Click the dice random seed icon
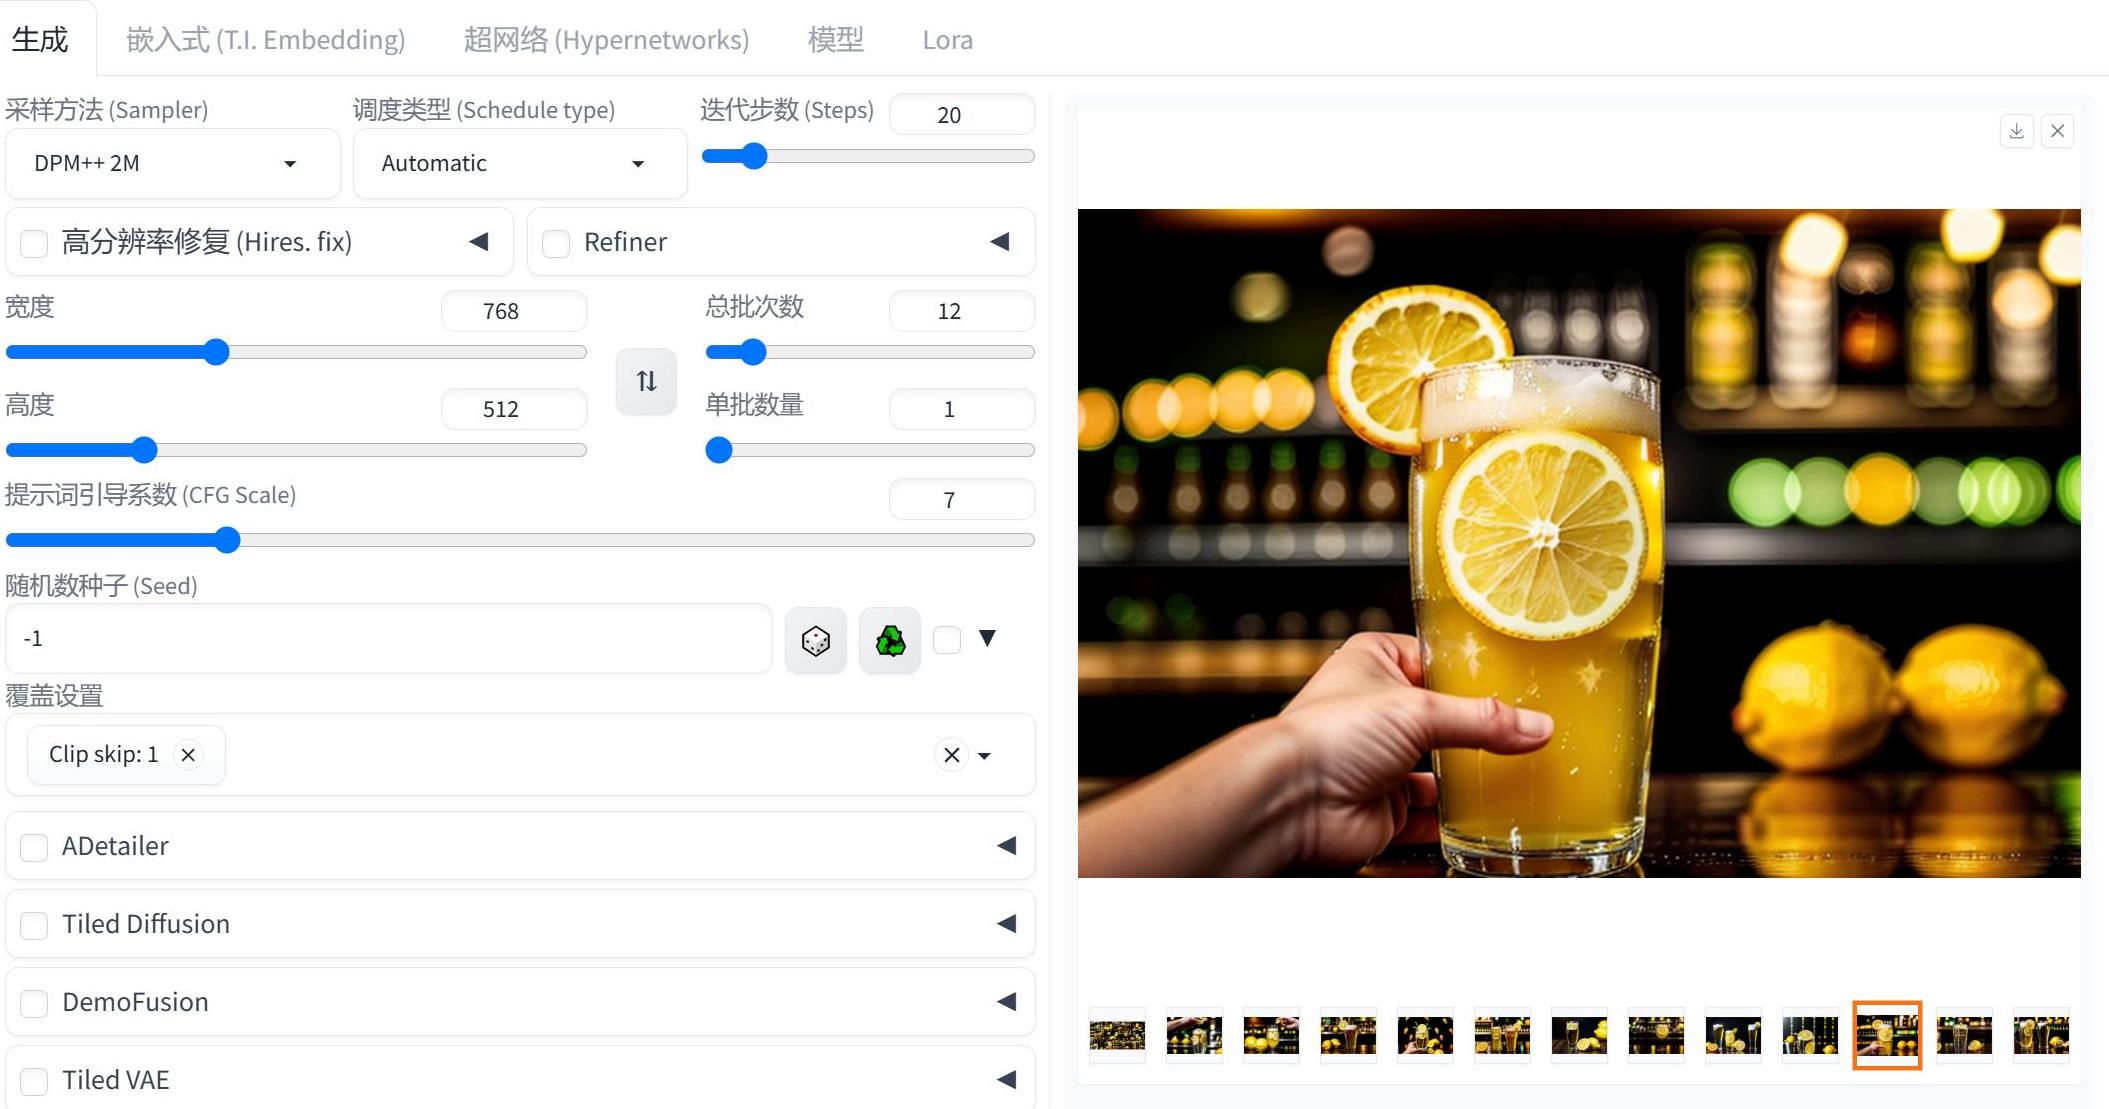Screen dimensions: 2109x1109 [x=815, y=640]
